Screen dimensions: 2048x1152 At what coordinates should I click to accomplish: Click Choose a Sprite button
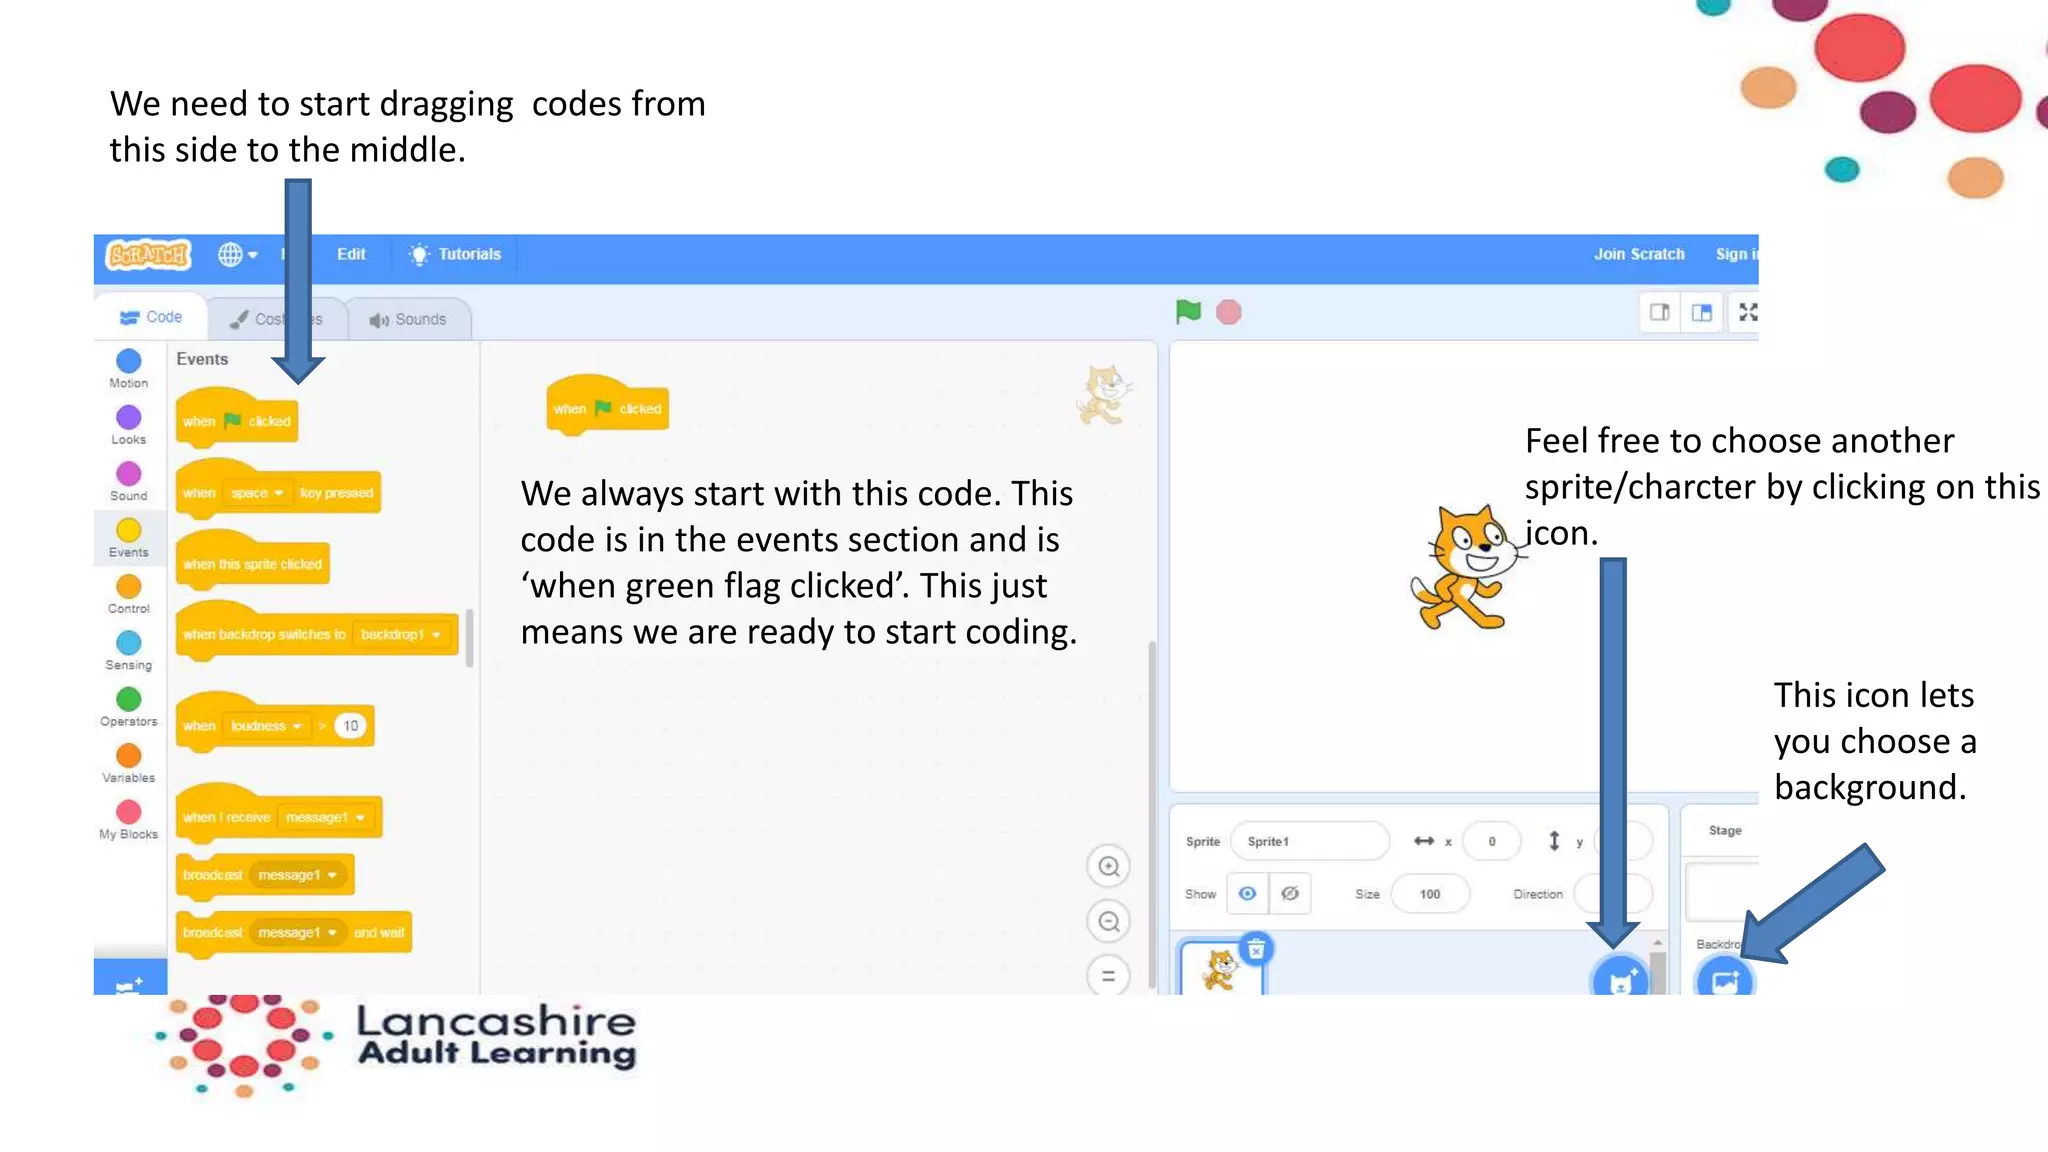click(x=1620, y=979)
